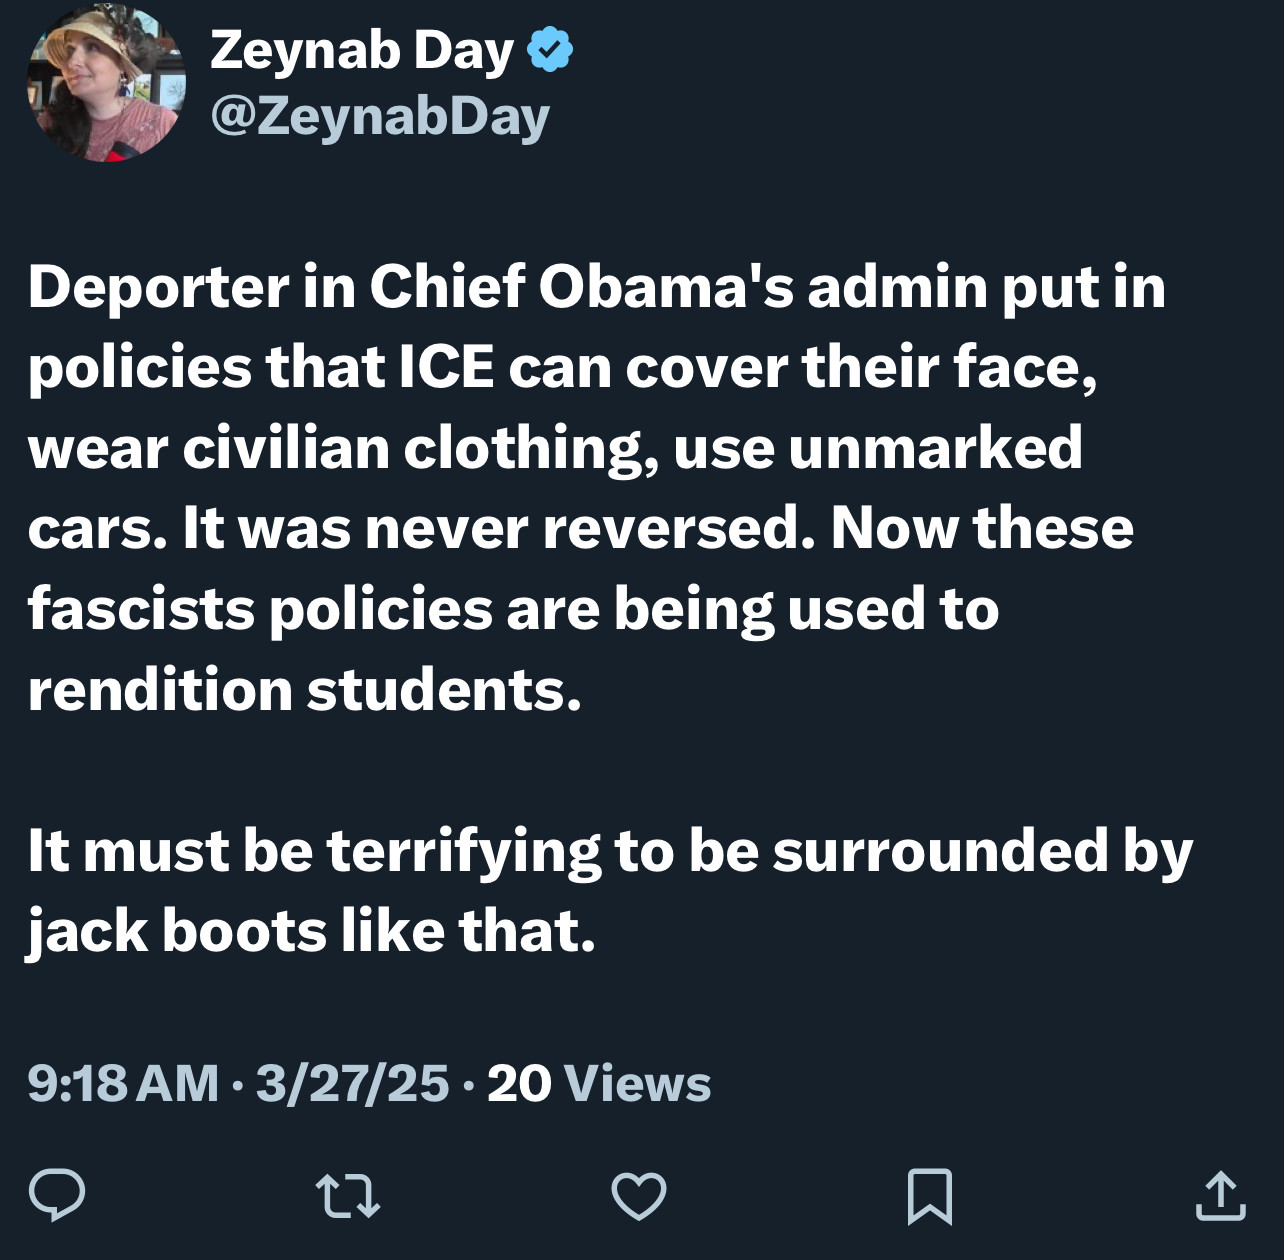Click the 3/27/25 post date
1284x1260 pixels.
tap(352, 1083)
